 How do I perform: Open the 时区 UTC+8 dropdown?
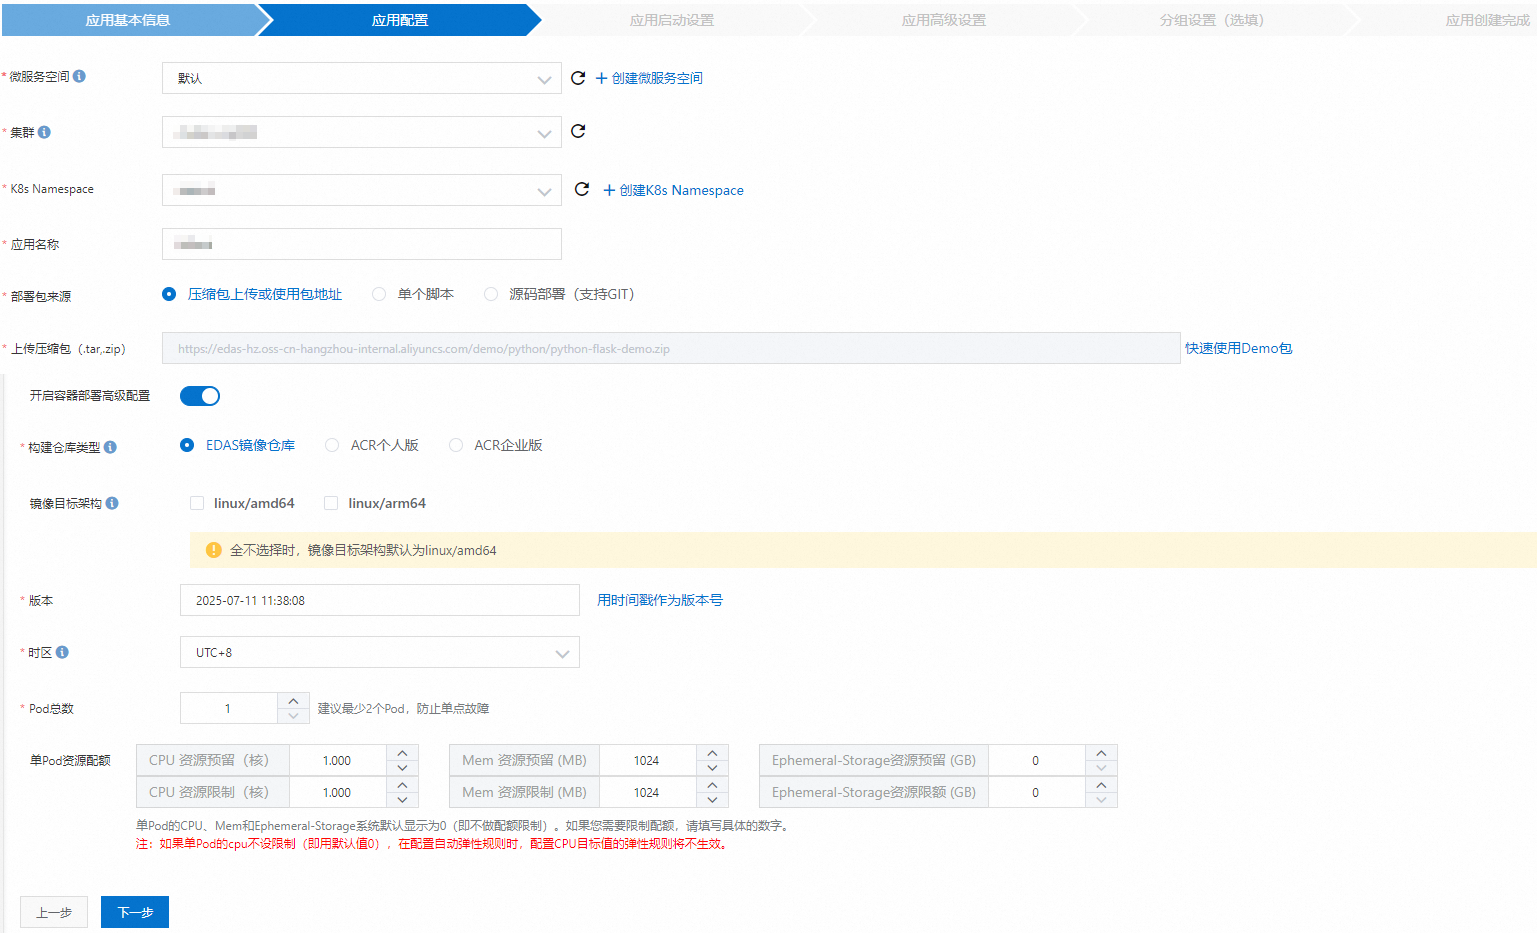380,652
